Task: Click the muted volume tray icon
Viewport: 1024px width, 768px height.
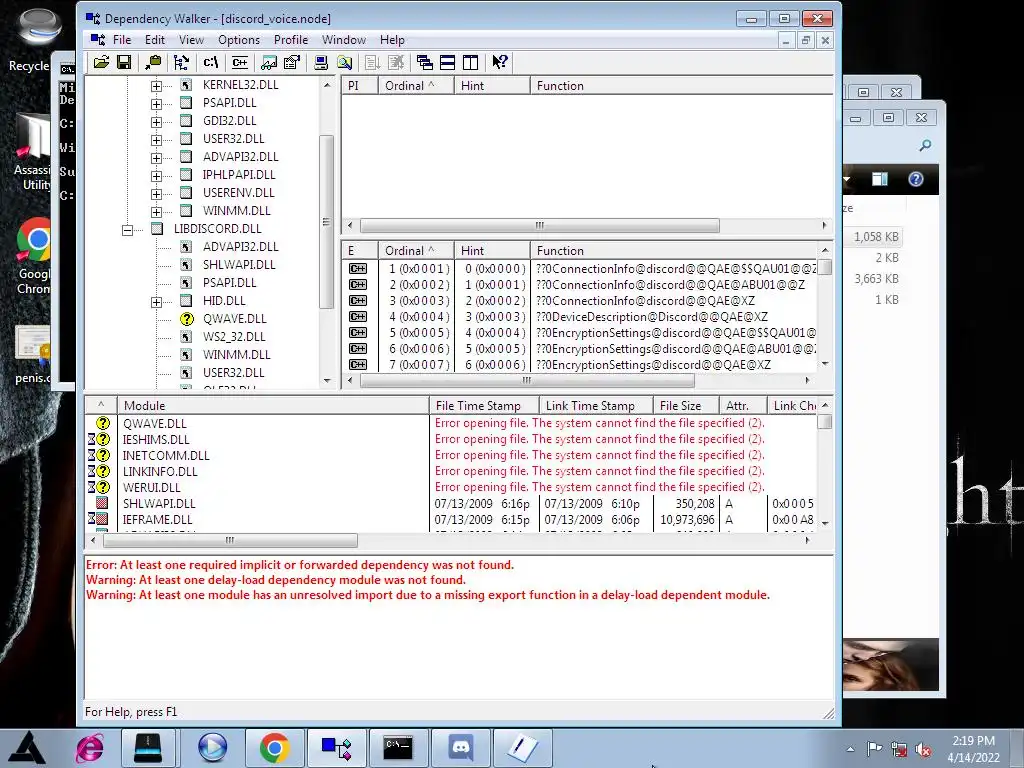Action: [923, 750]
